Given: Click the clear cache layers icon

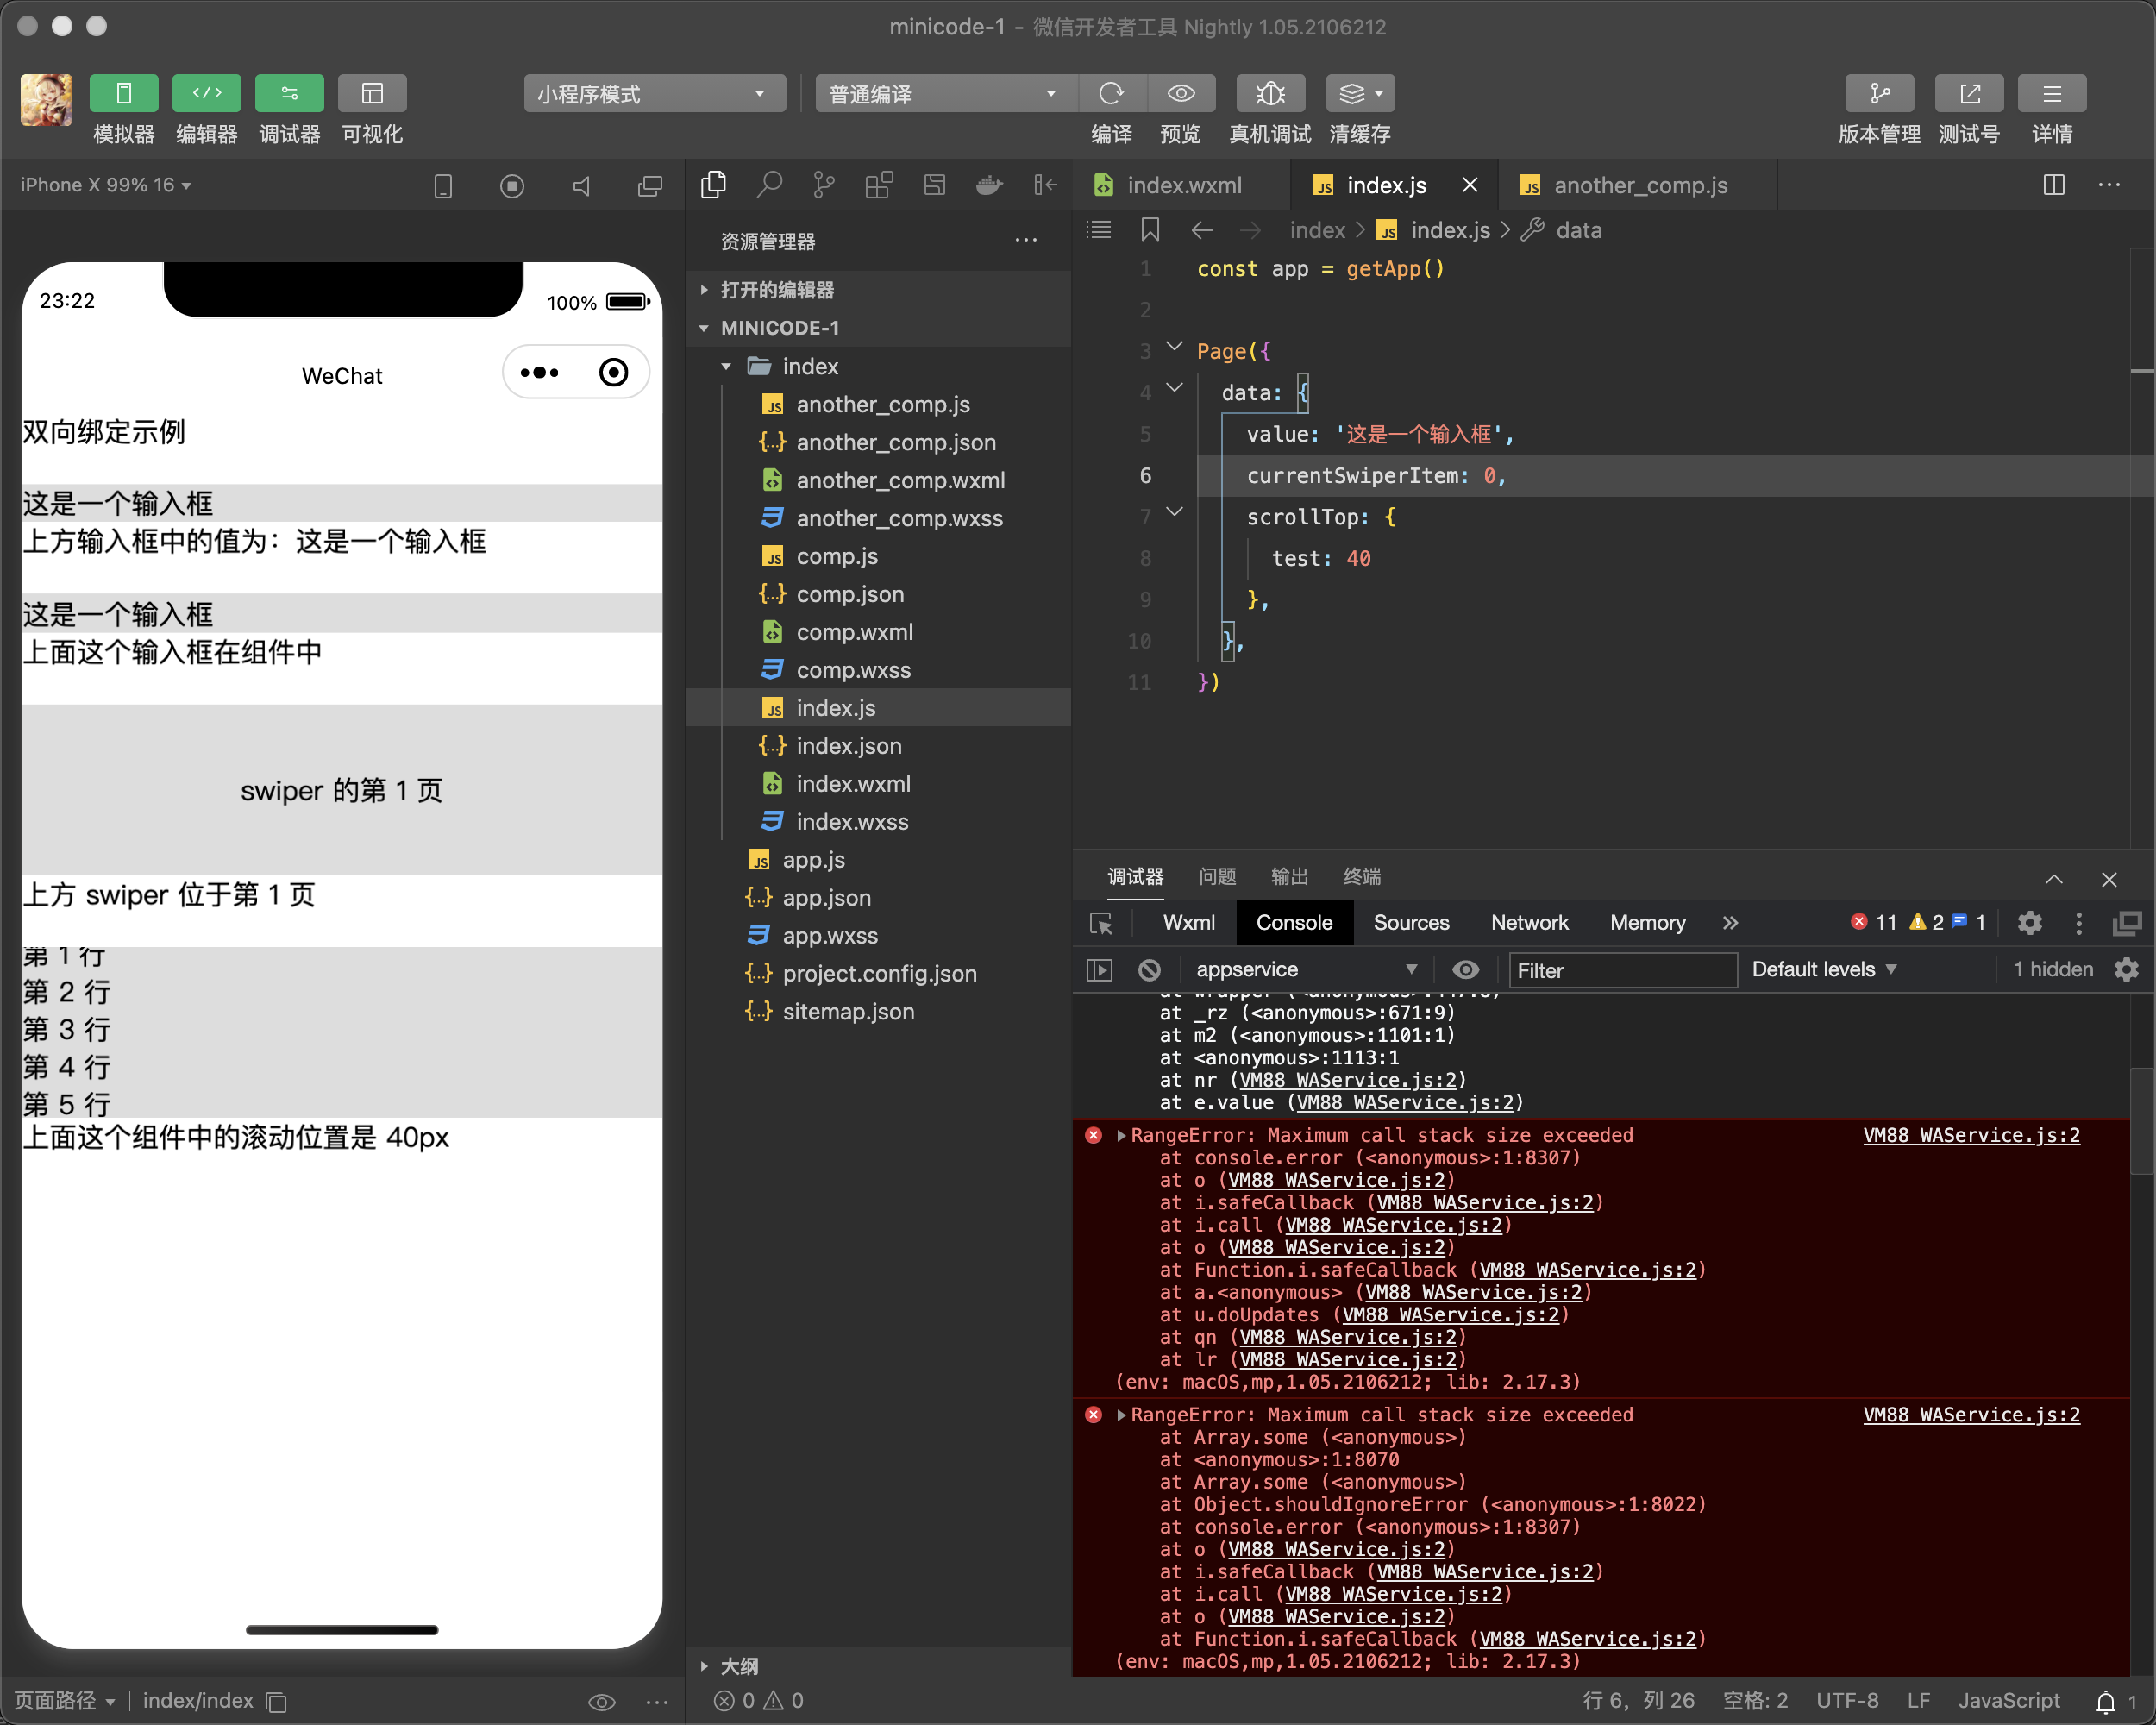Looking at the screenshot, I should [1352, 94].
